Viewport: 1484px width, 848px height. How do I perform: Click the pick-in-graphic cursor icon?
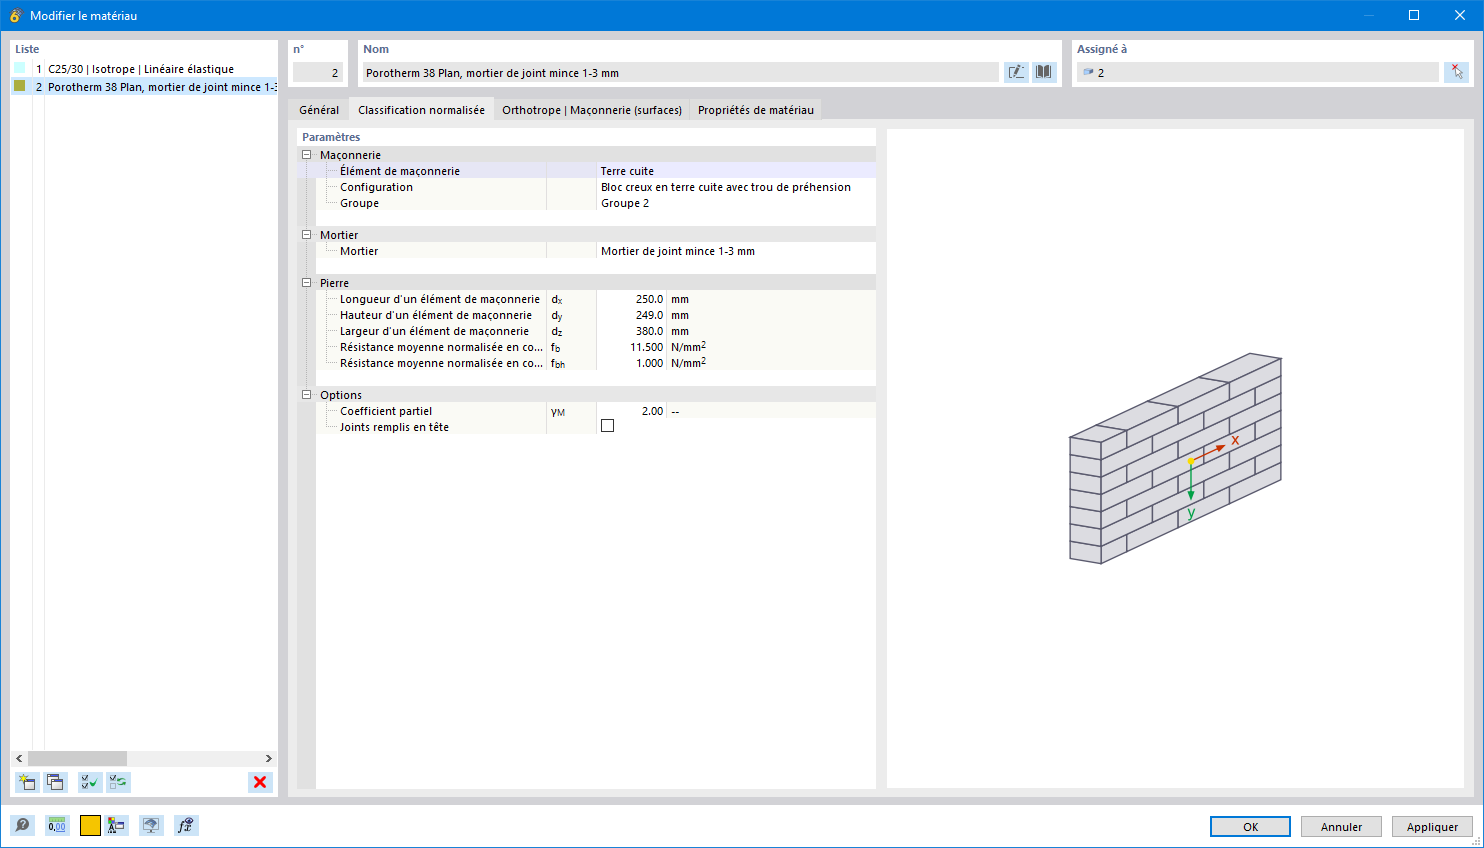pos(1457,72)
